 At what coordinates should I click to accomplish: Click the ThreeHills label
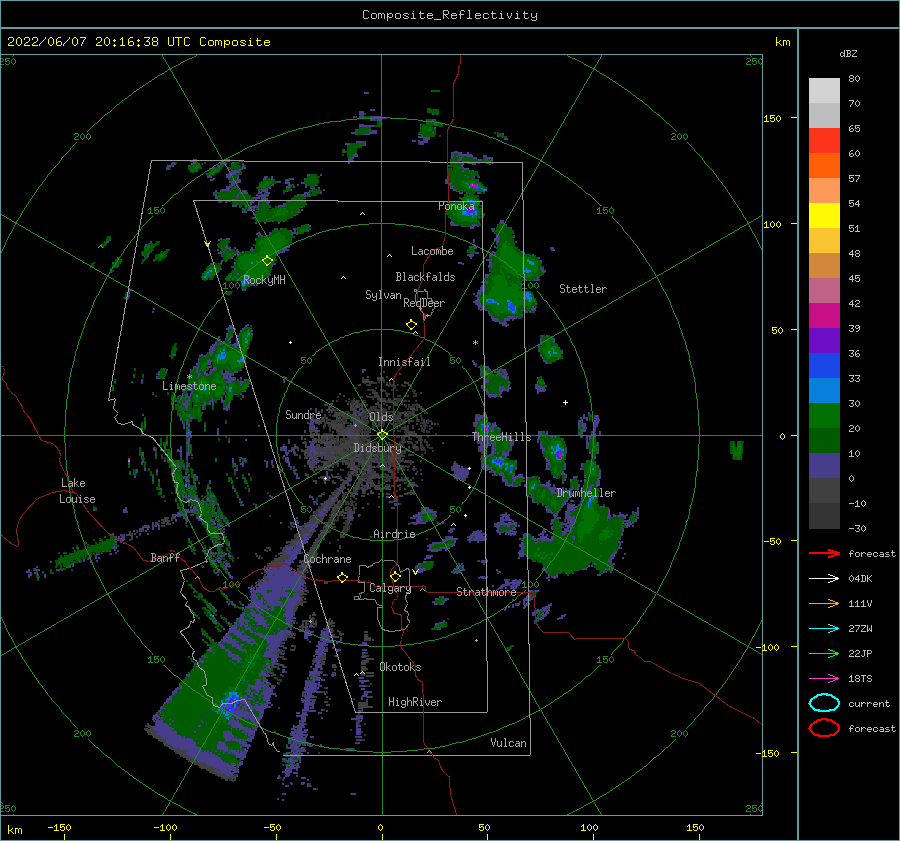(501, 437)
